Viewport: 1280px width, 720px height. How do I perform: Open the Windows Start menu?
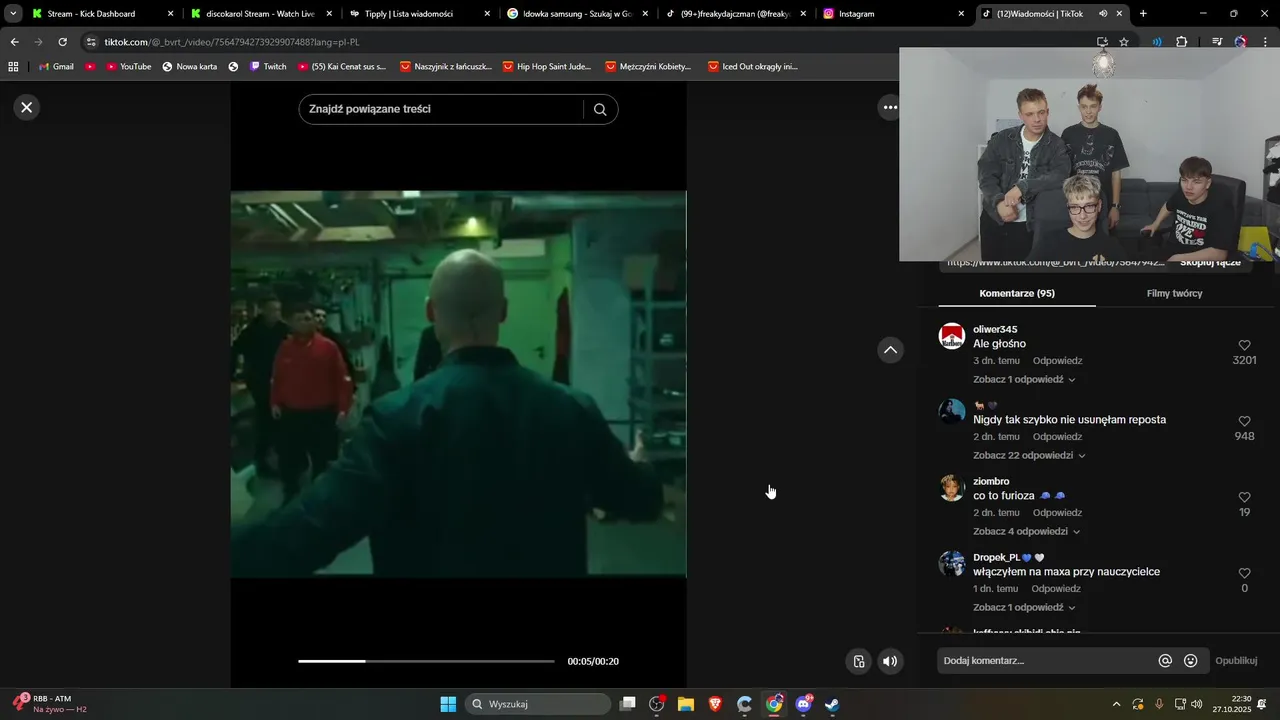(448, 704)
